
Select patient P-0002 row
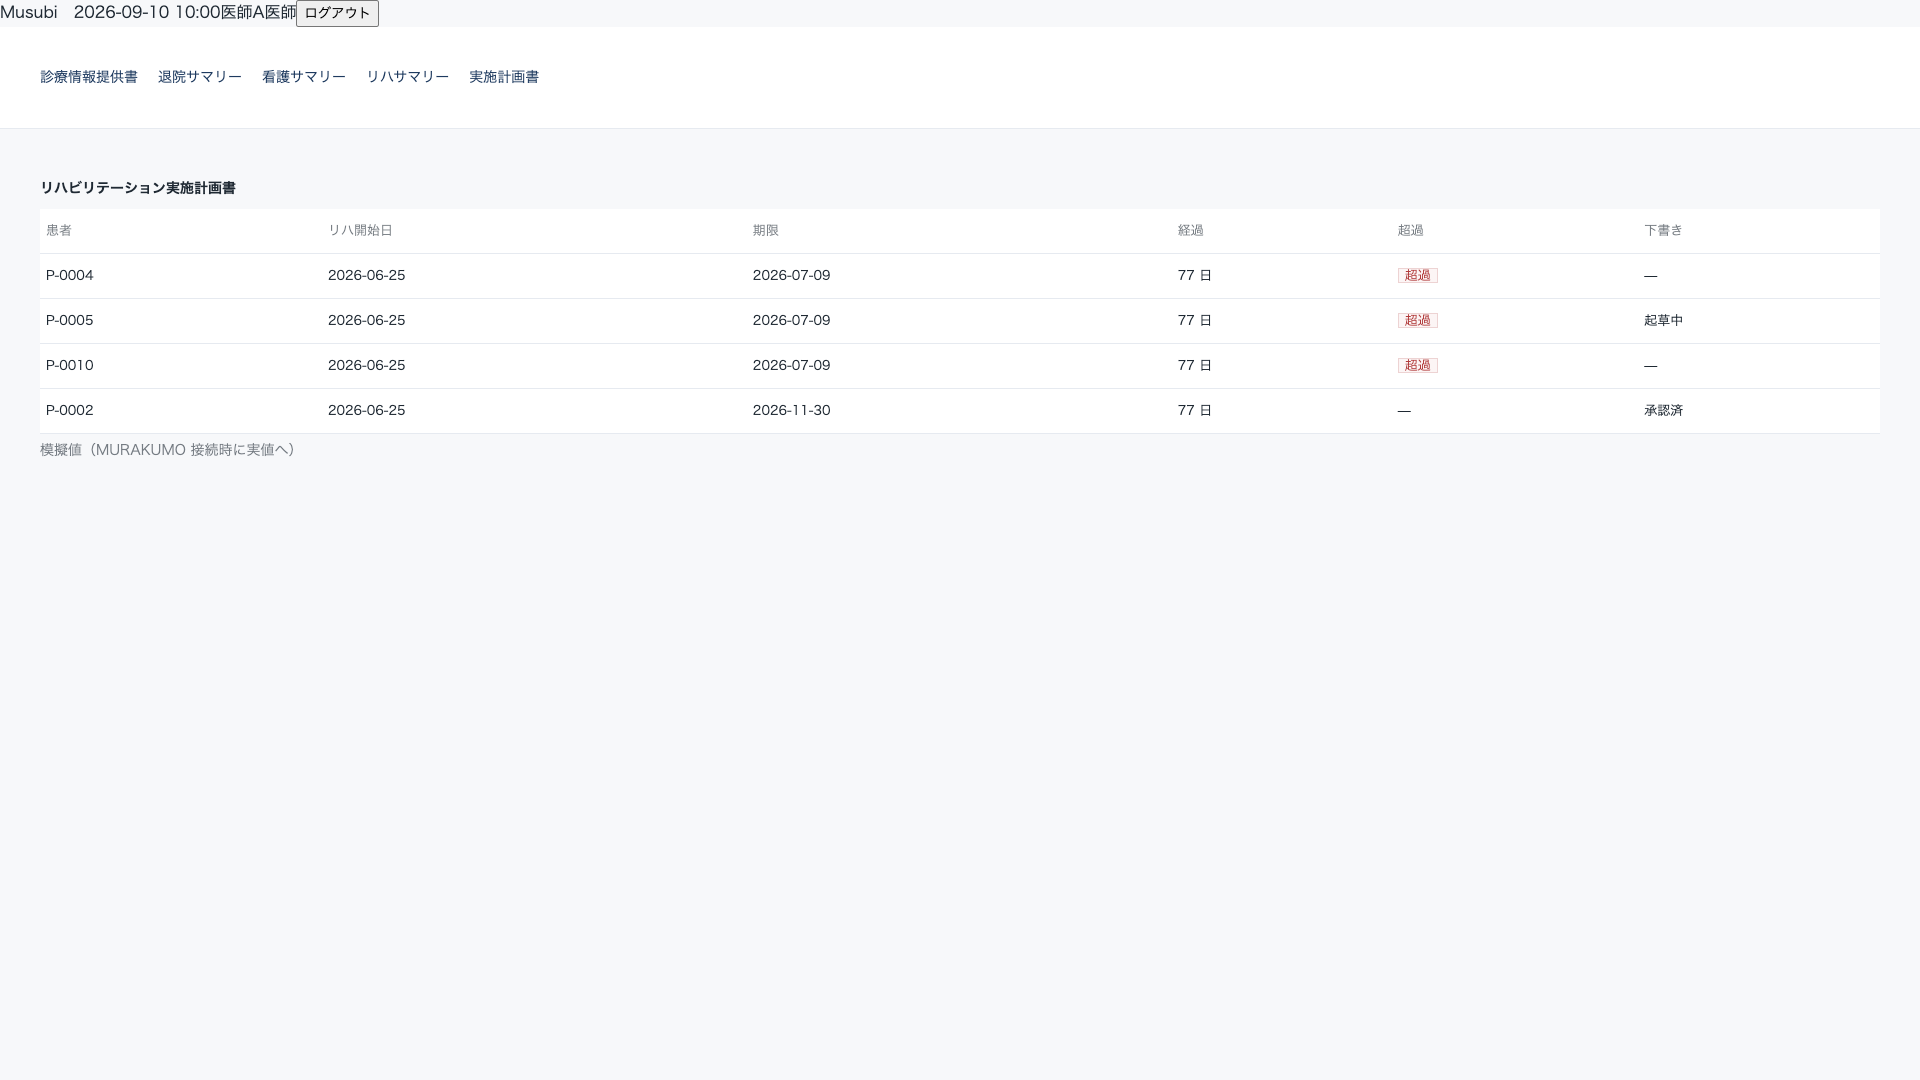click(x=960, y=411)
